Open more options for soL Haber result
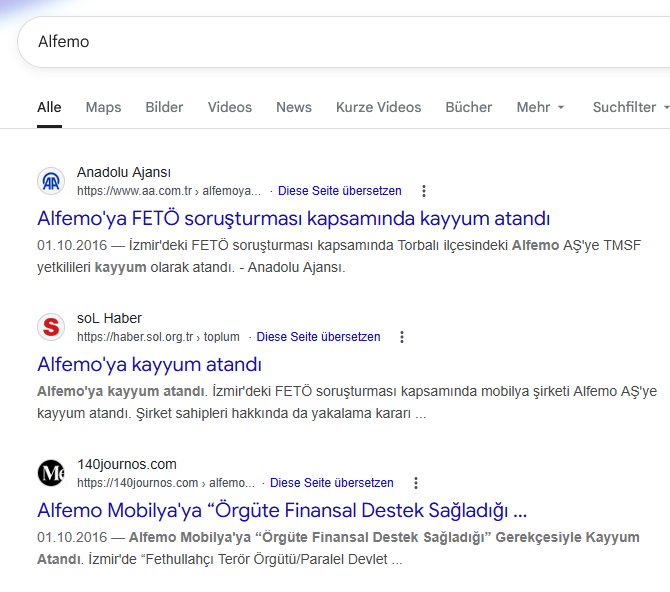670x592 pixels. point(402,337)
